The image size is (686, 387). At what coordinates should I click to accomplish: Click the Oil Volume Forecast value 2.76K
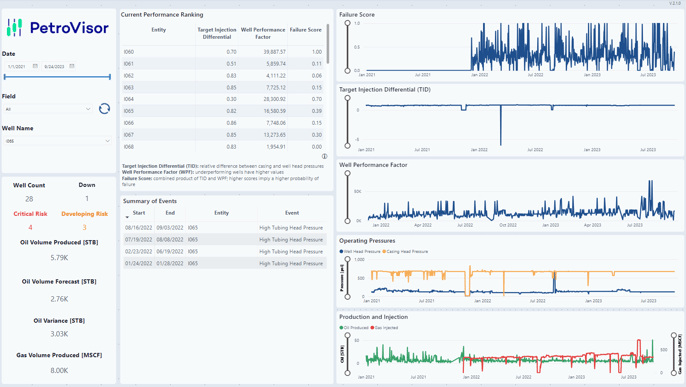pos(59,299)
